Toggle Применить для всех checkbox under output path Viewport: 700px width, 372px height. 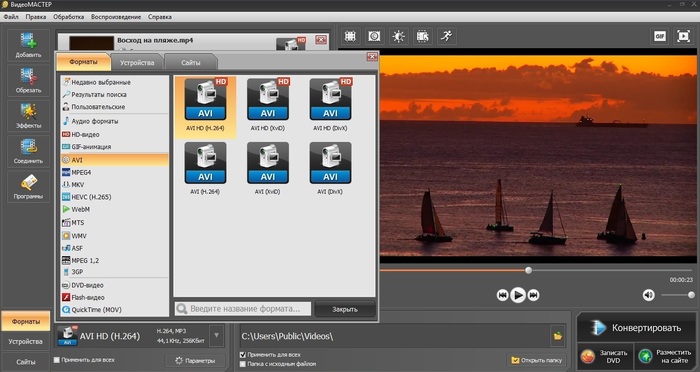coord(243,355)
